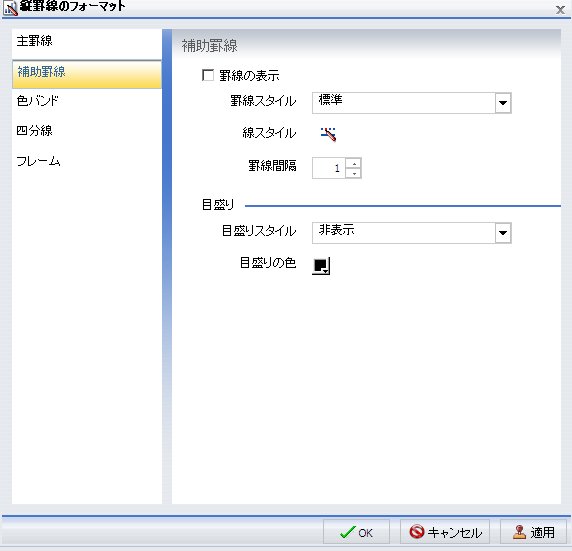The width and height of the screenshot is (572, 551).
Task: Close the 縦罫線のフォーマット dialog
Action: pyautogui.click(x=560, y=9)
